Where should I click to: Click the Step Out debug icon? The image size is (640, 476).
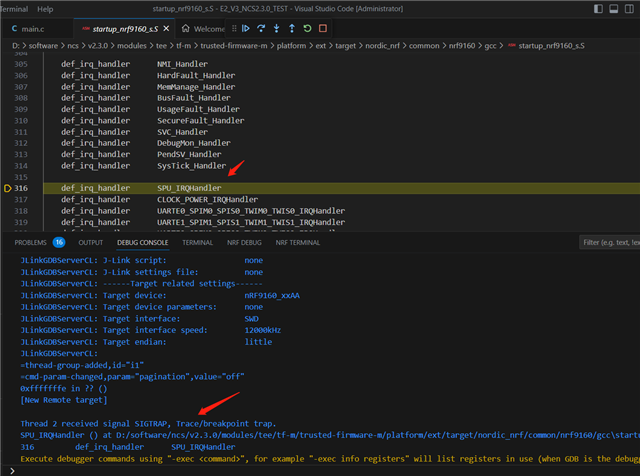tap(292, 28)
